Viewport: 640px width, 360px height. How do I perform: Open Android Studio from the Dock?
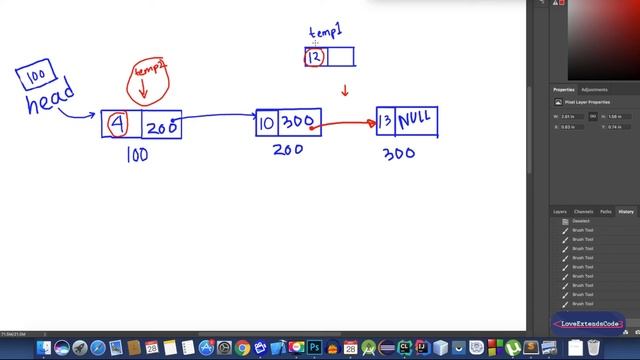point(369,348)
